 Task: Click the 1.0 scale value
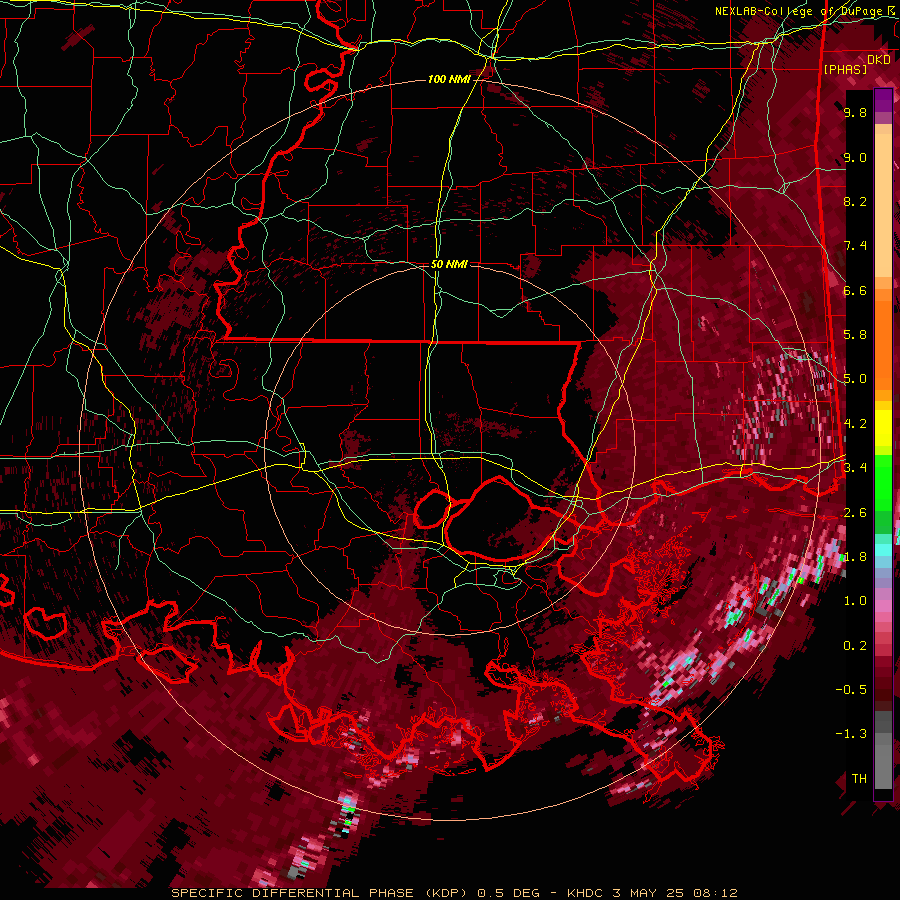(x=855, y=601)
